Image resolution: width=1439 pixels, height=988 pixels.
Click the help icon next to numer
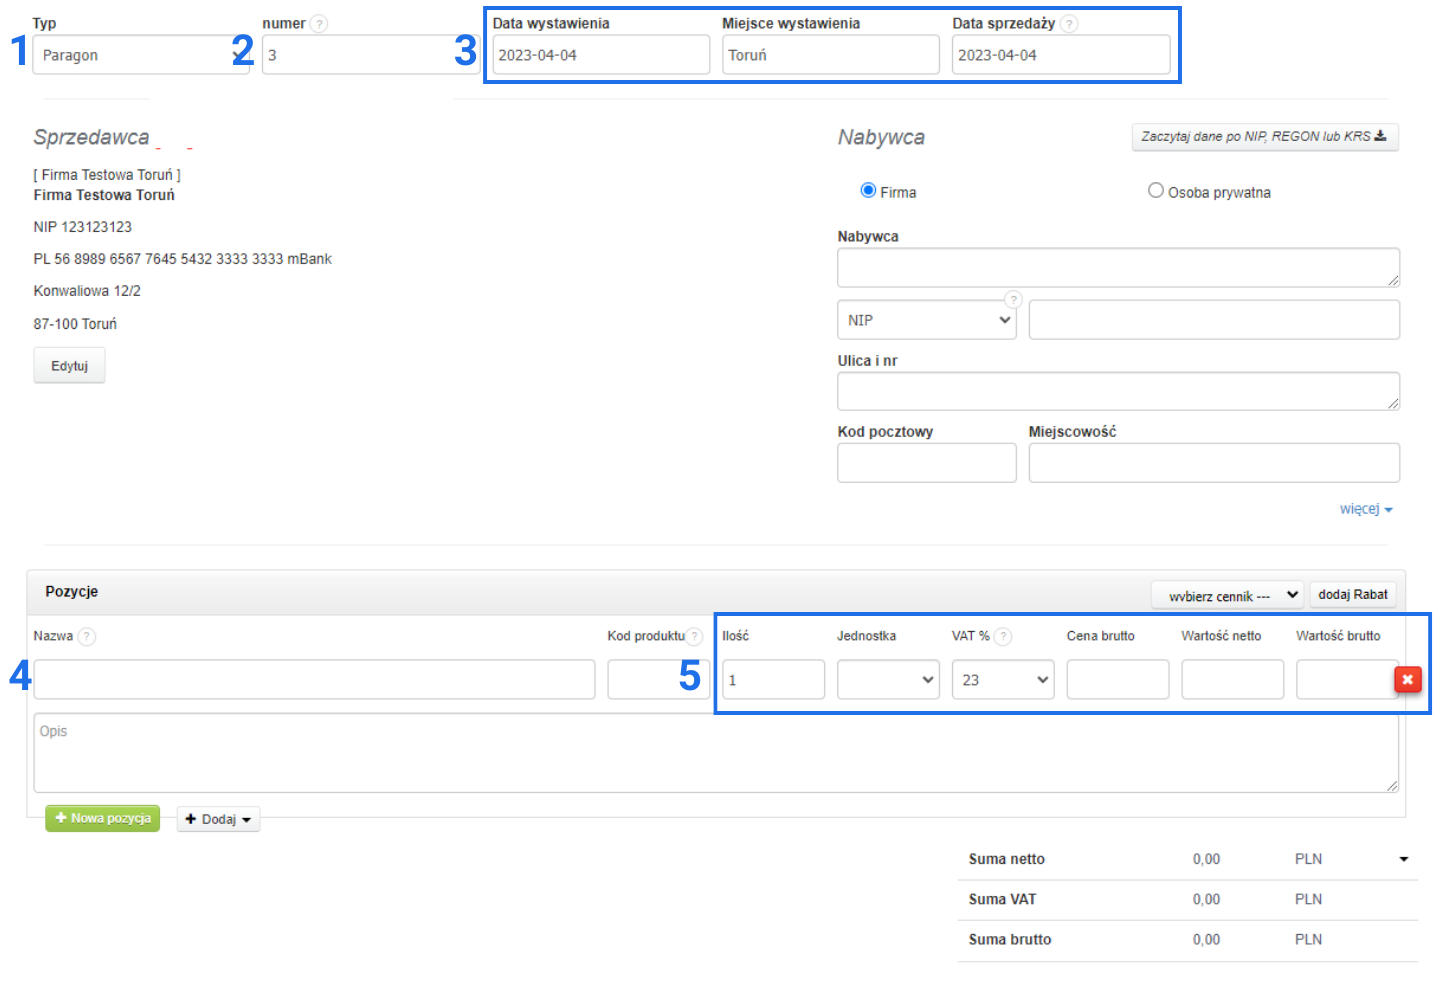pos(318,24)
